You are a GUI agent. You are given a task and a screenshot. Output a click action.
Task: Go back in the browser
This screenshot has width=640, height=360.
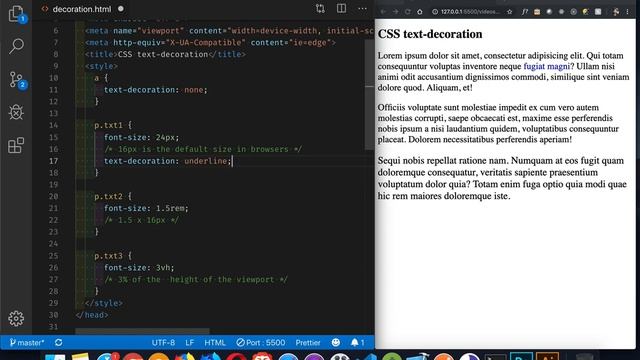coord(383,12)
